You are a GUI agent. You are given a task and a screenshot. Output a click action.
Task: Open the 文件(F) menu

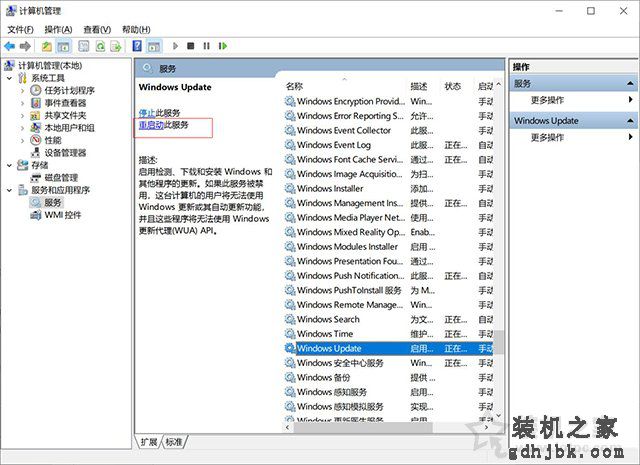click(x=20, y=29)
